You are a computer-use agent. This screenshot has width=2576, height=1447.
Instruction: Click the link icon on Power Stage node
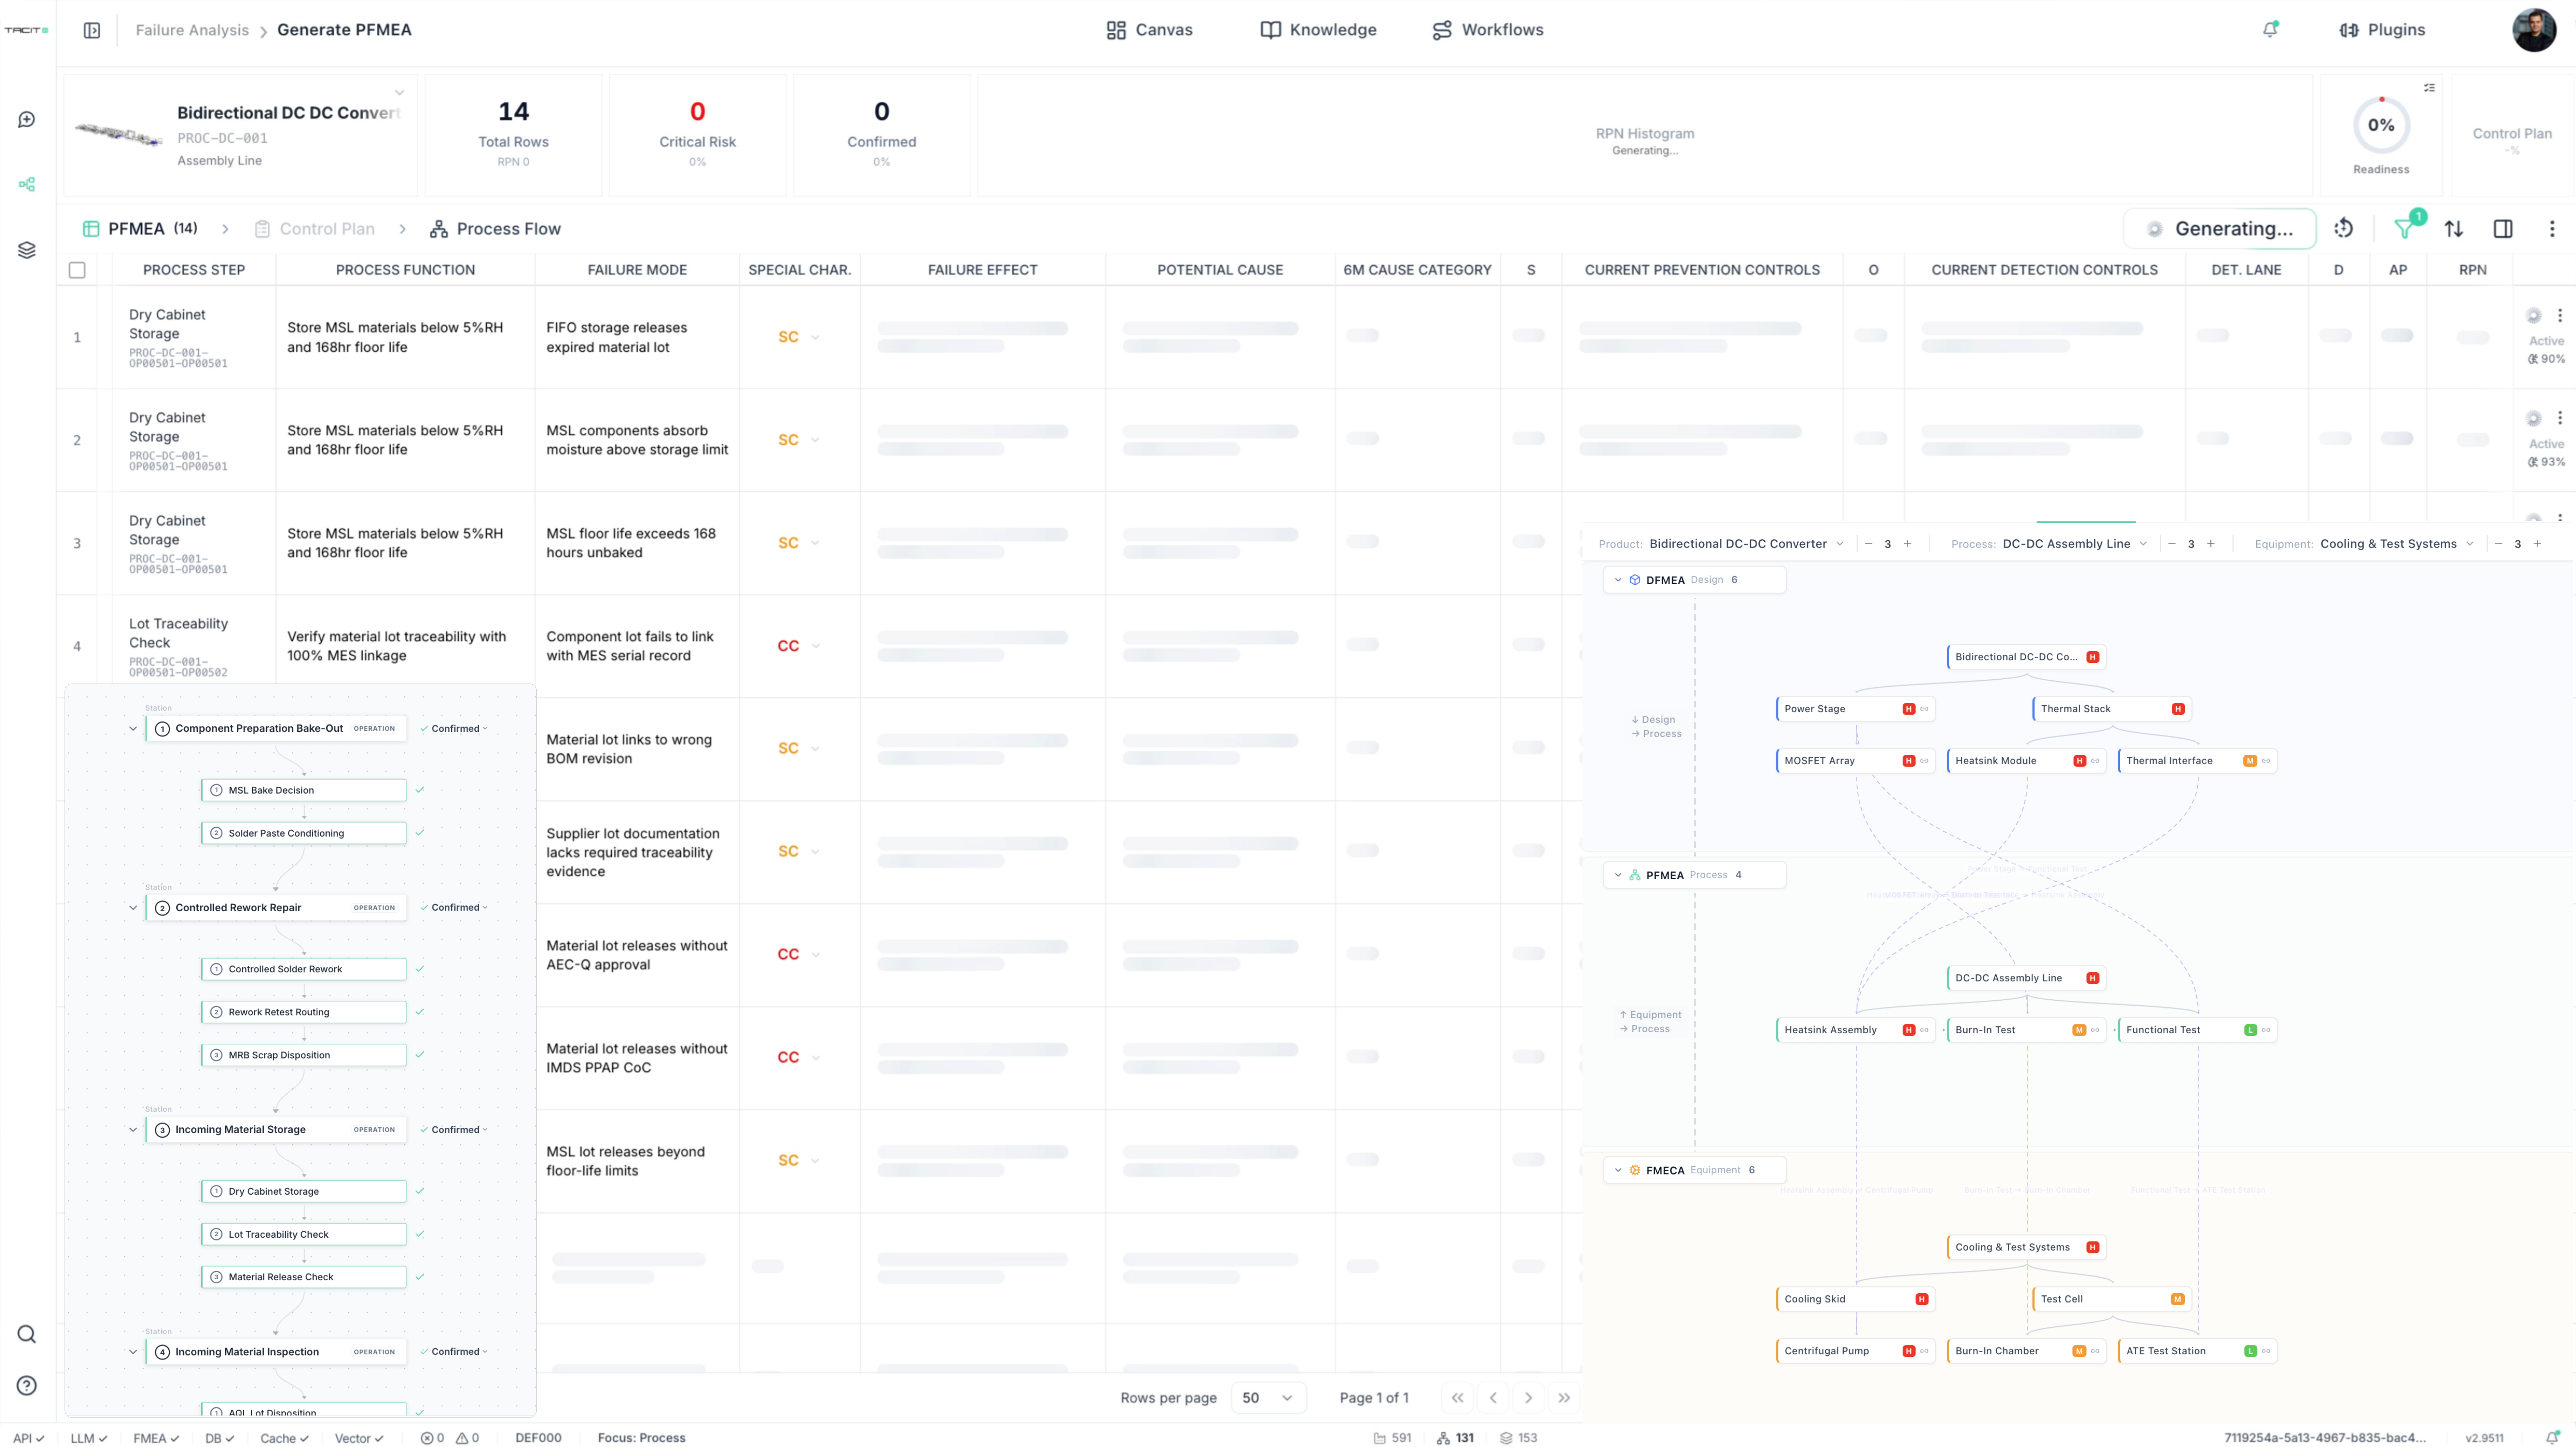(x=1924, y=709)
